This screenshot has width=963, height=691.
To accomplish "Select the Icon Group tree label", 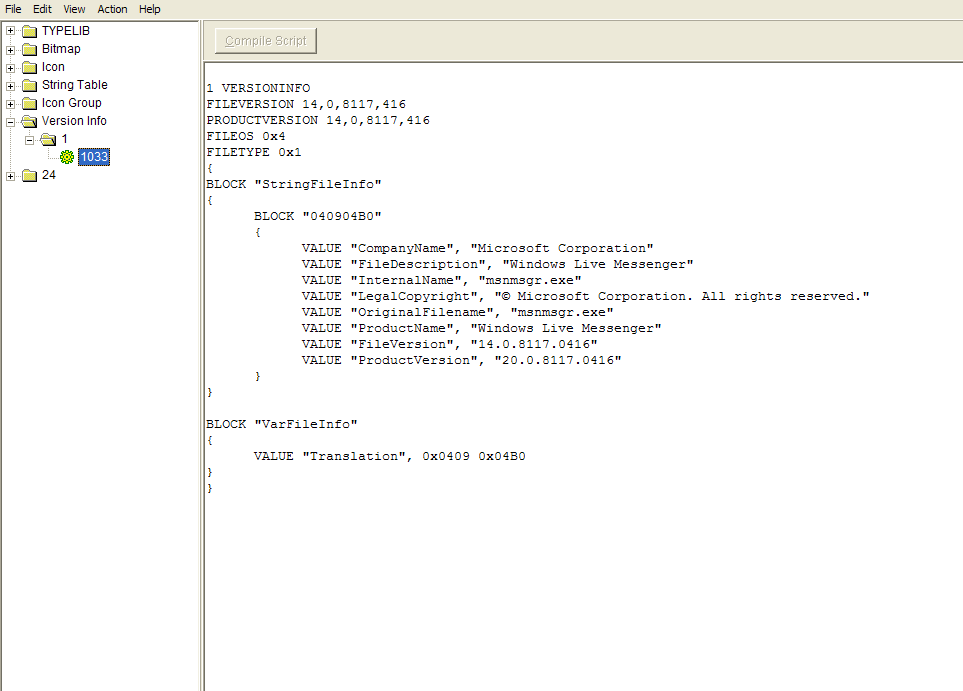I will coord(71,103).
